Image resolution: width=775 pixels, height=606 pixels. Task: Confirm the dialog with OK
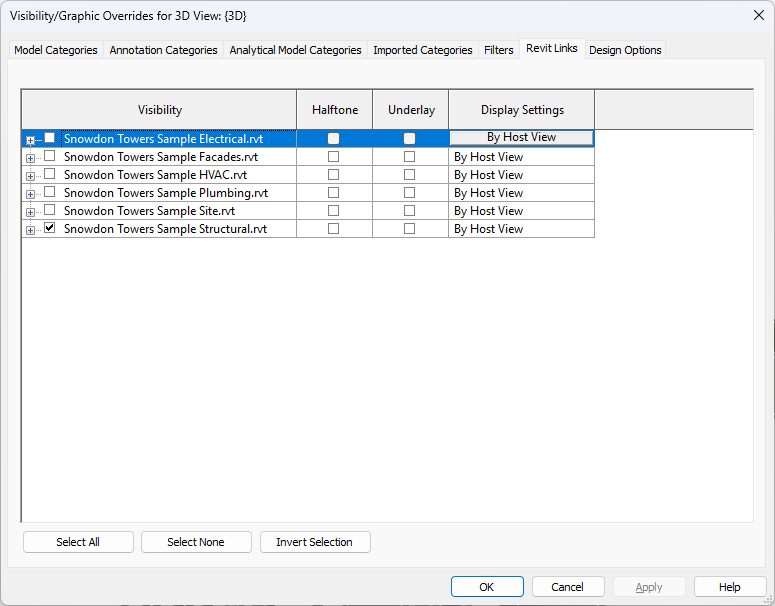pyautogui.click(x=487, y=587)
